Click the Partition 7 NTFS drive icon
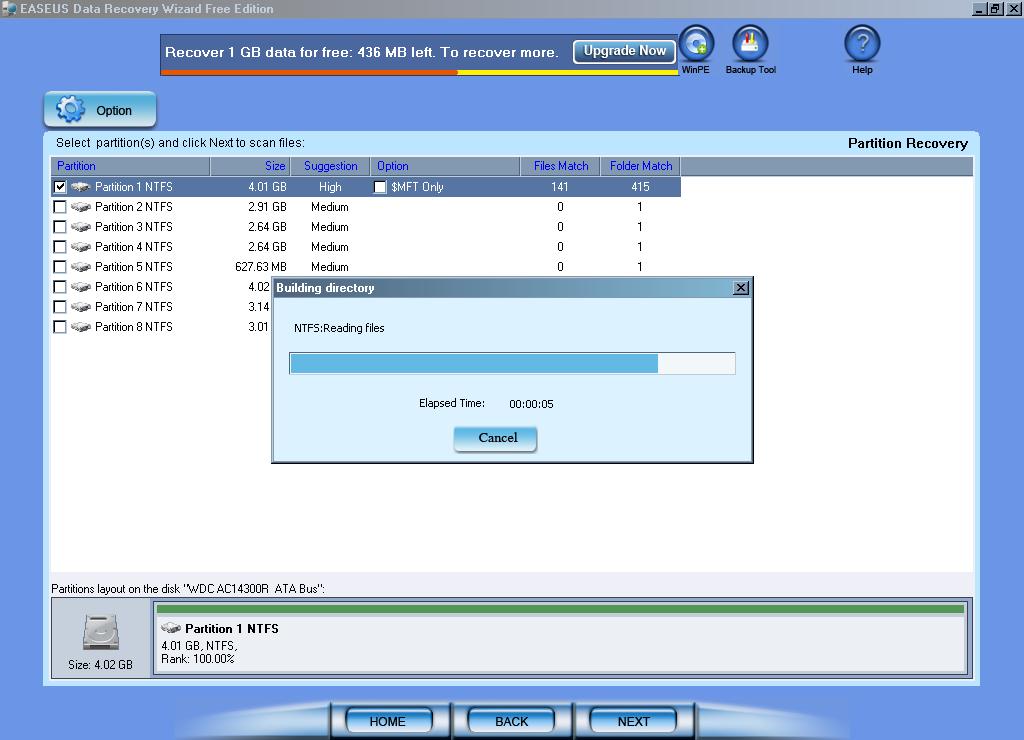 click(x=81, y=307)
